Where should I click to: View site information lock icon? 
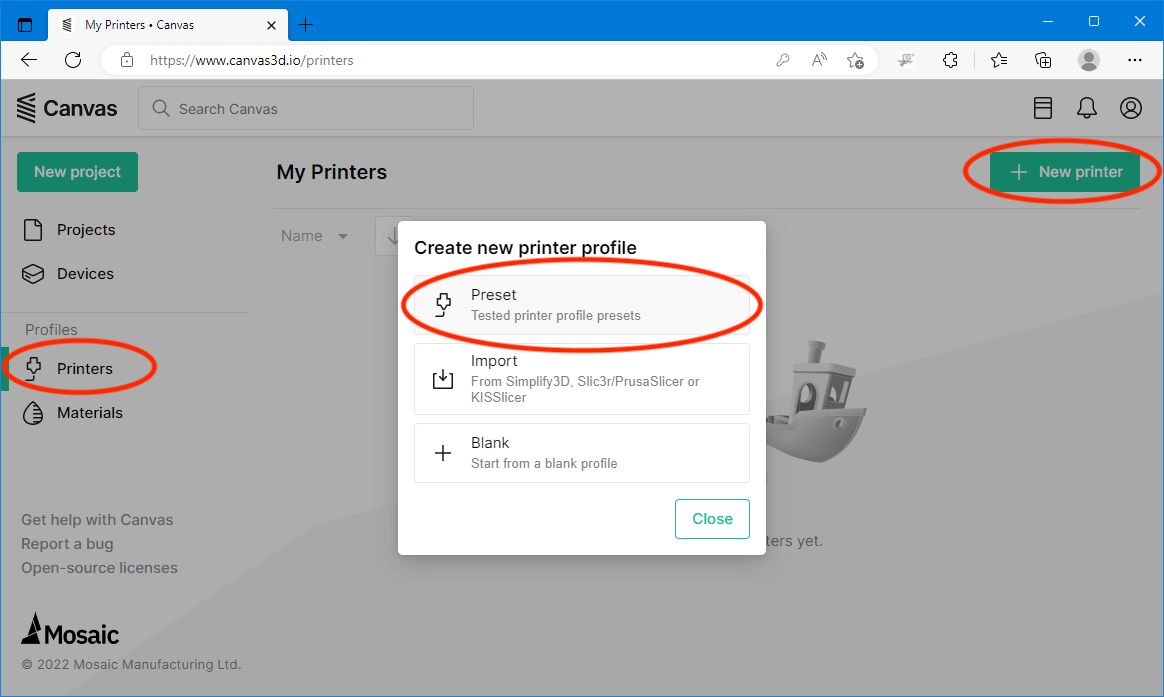pyautogui.click(x=127, y=60)
